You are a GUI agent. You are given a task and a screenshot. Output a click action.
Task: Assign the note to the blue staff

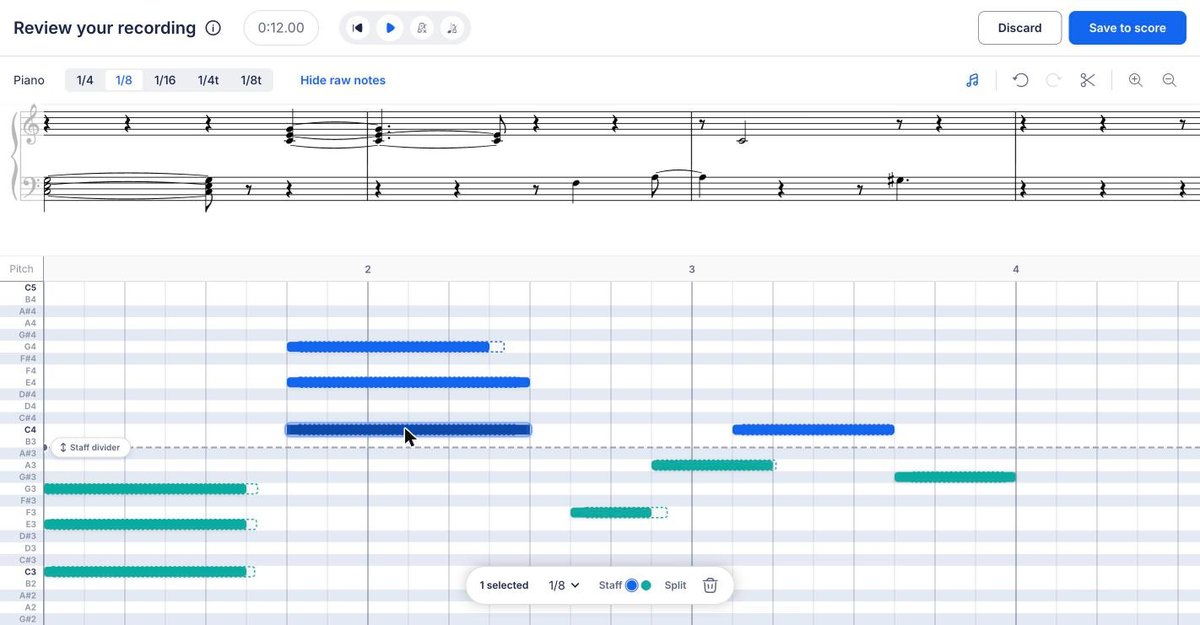click(x=631, y=585)
